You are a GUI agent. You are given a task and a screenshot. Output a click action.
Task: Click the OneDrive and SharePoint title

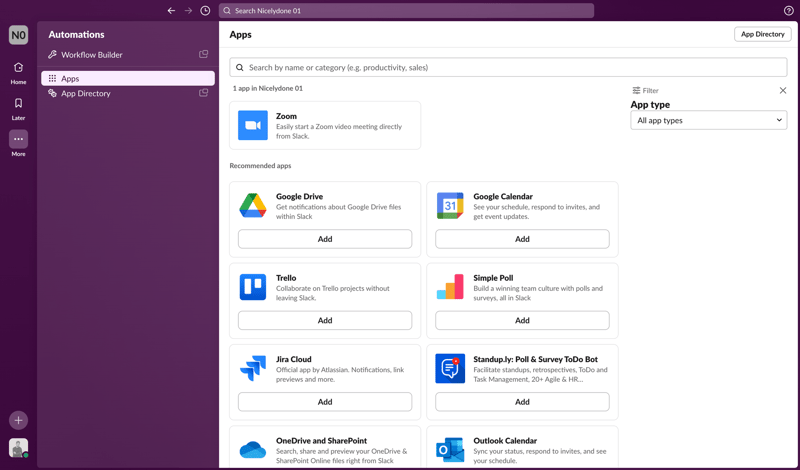[321, 441]
